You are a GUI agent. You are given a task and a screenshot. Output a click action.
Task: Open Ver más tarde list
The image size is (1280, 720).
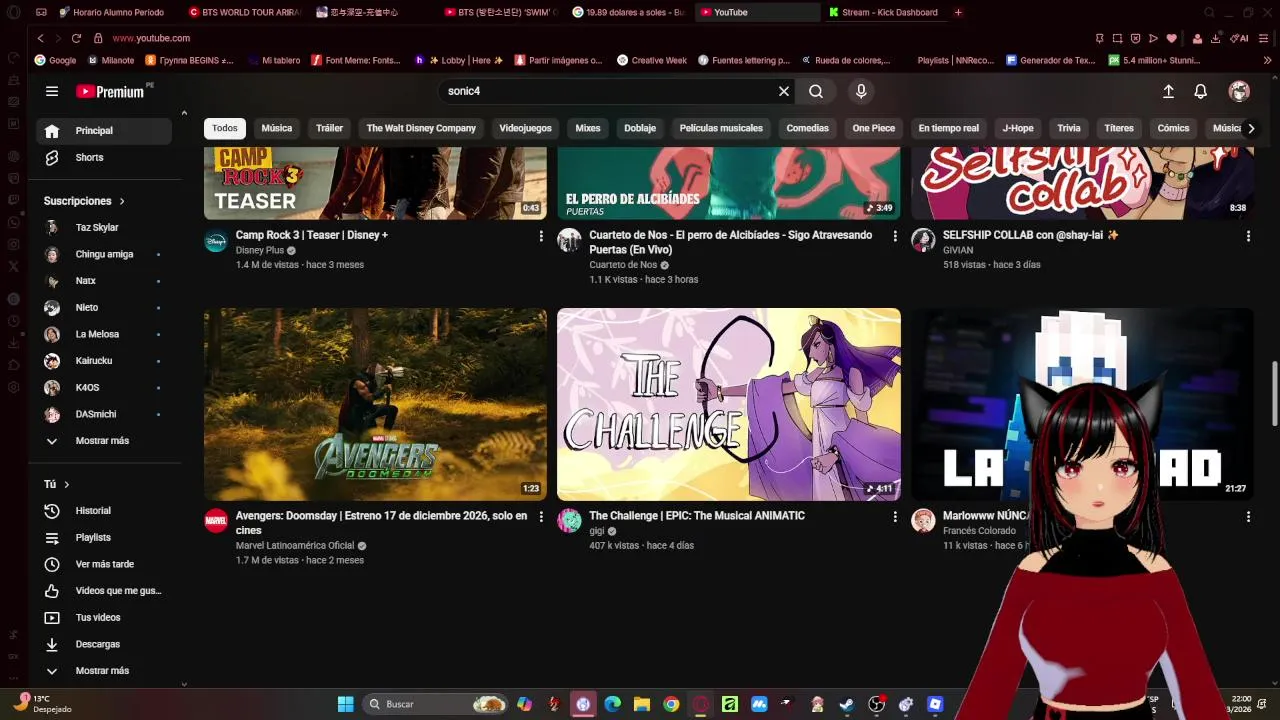(x=104, y=564)
